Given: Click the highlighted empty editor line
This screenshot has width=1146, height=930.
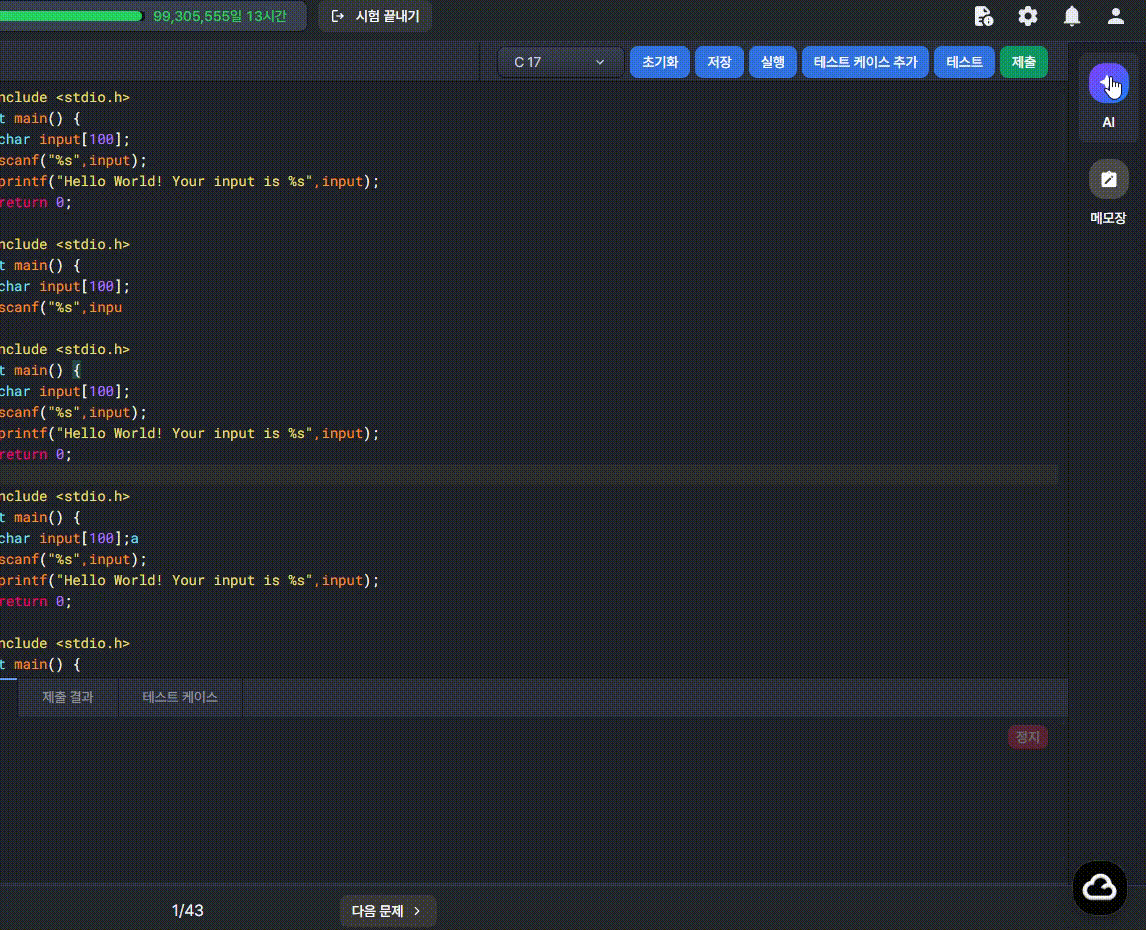Looking at the screenshot, I should 529,475.
